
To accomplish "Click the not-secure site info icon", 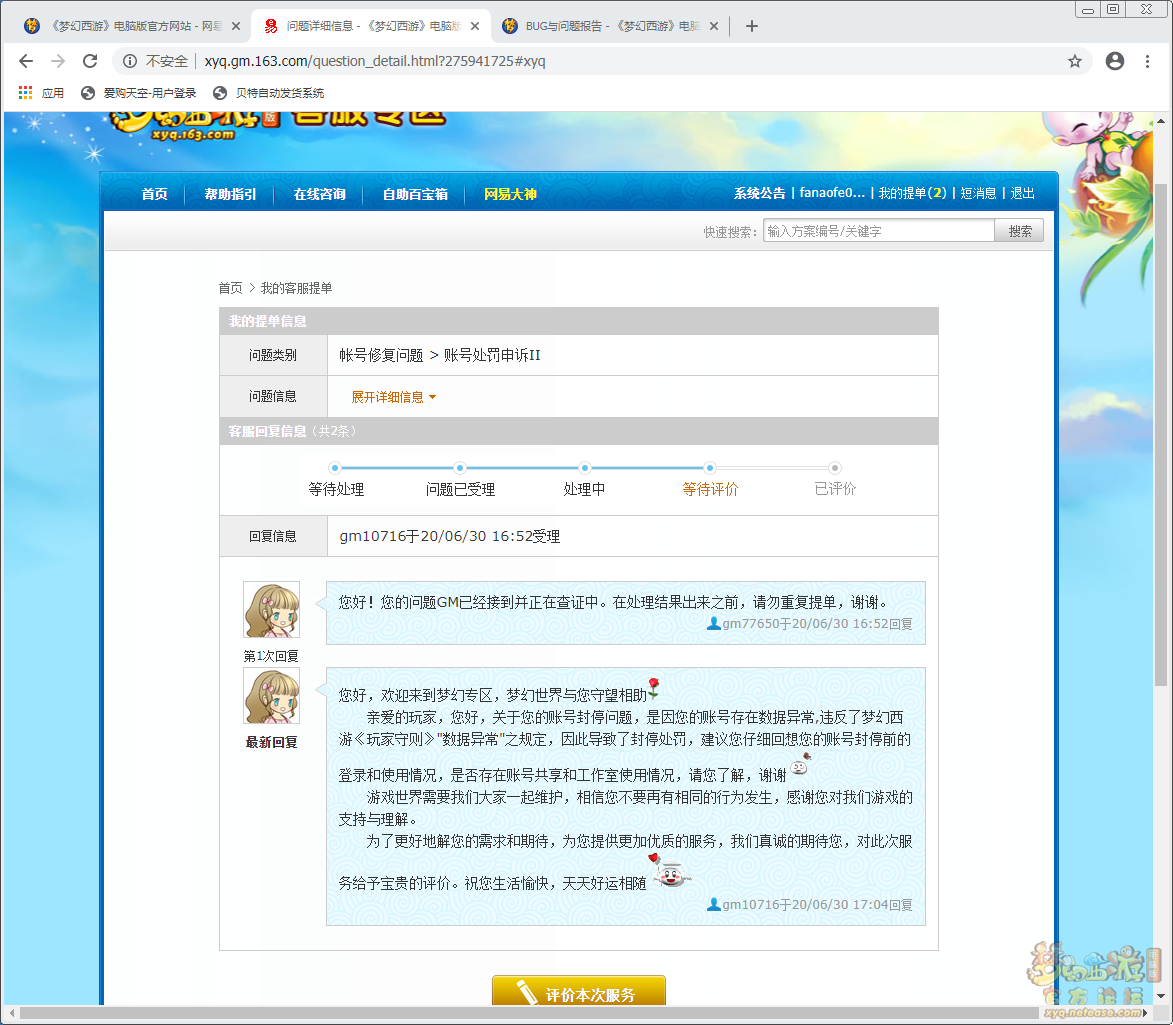I will tap(129, 61).
